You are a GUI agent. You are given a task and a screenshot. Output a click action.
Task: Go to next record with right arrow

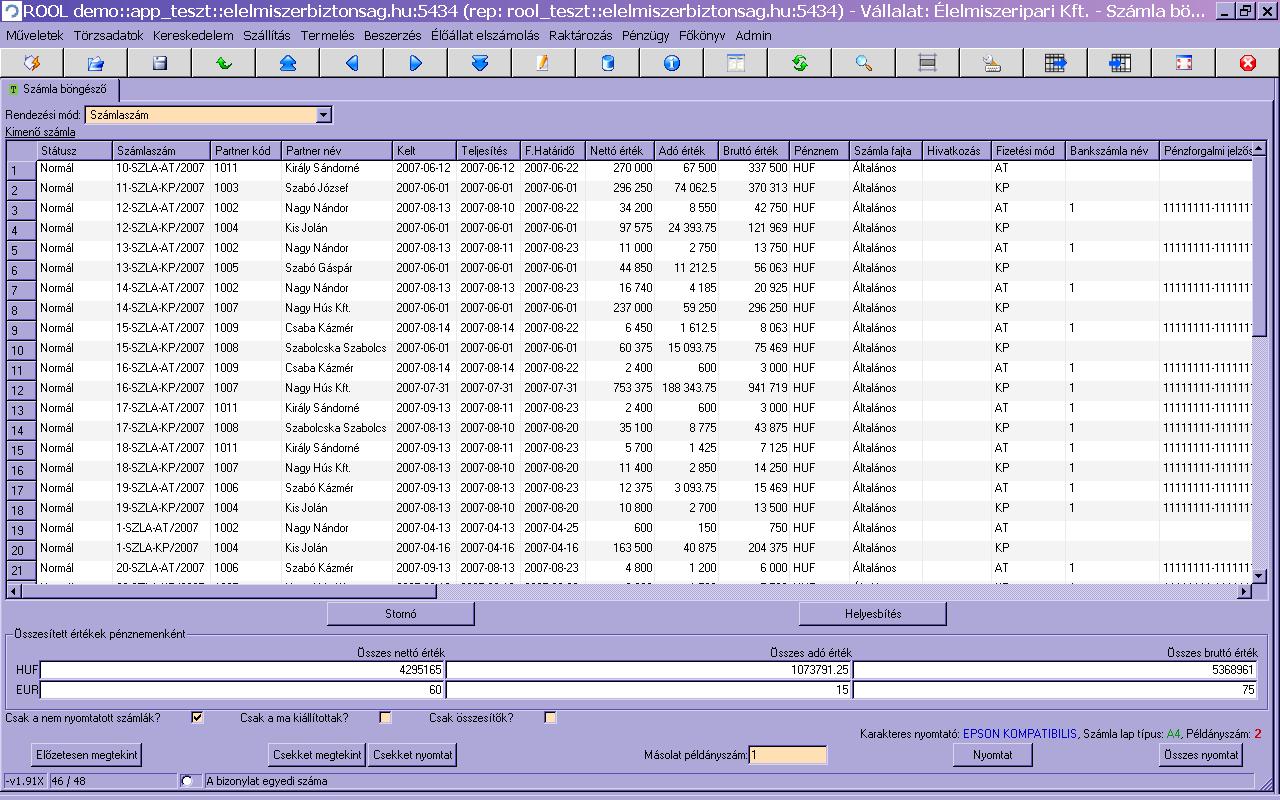coord(415,63)
